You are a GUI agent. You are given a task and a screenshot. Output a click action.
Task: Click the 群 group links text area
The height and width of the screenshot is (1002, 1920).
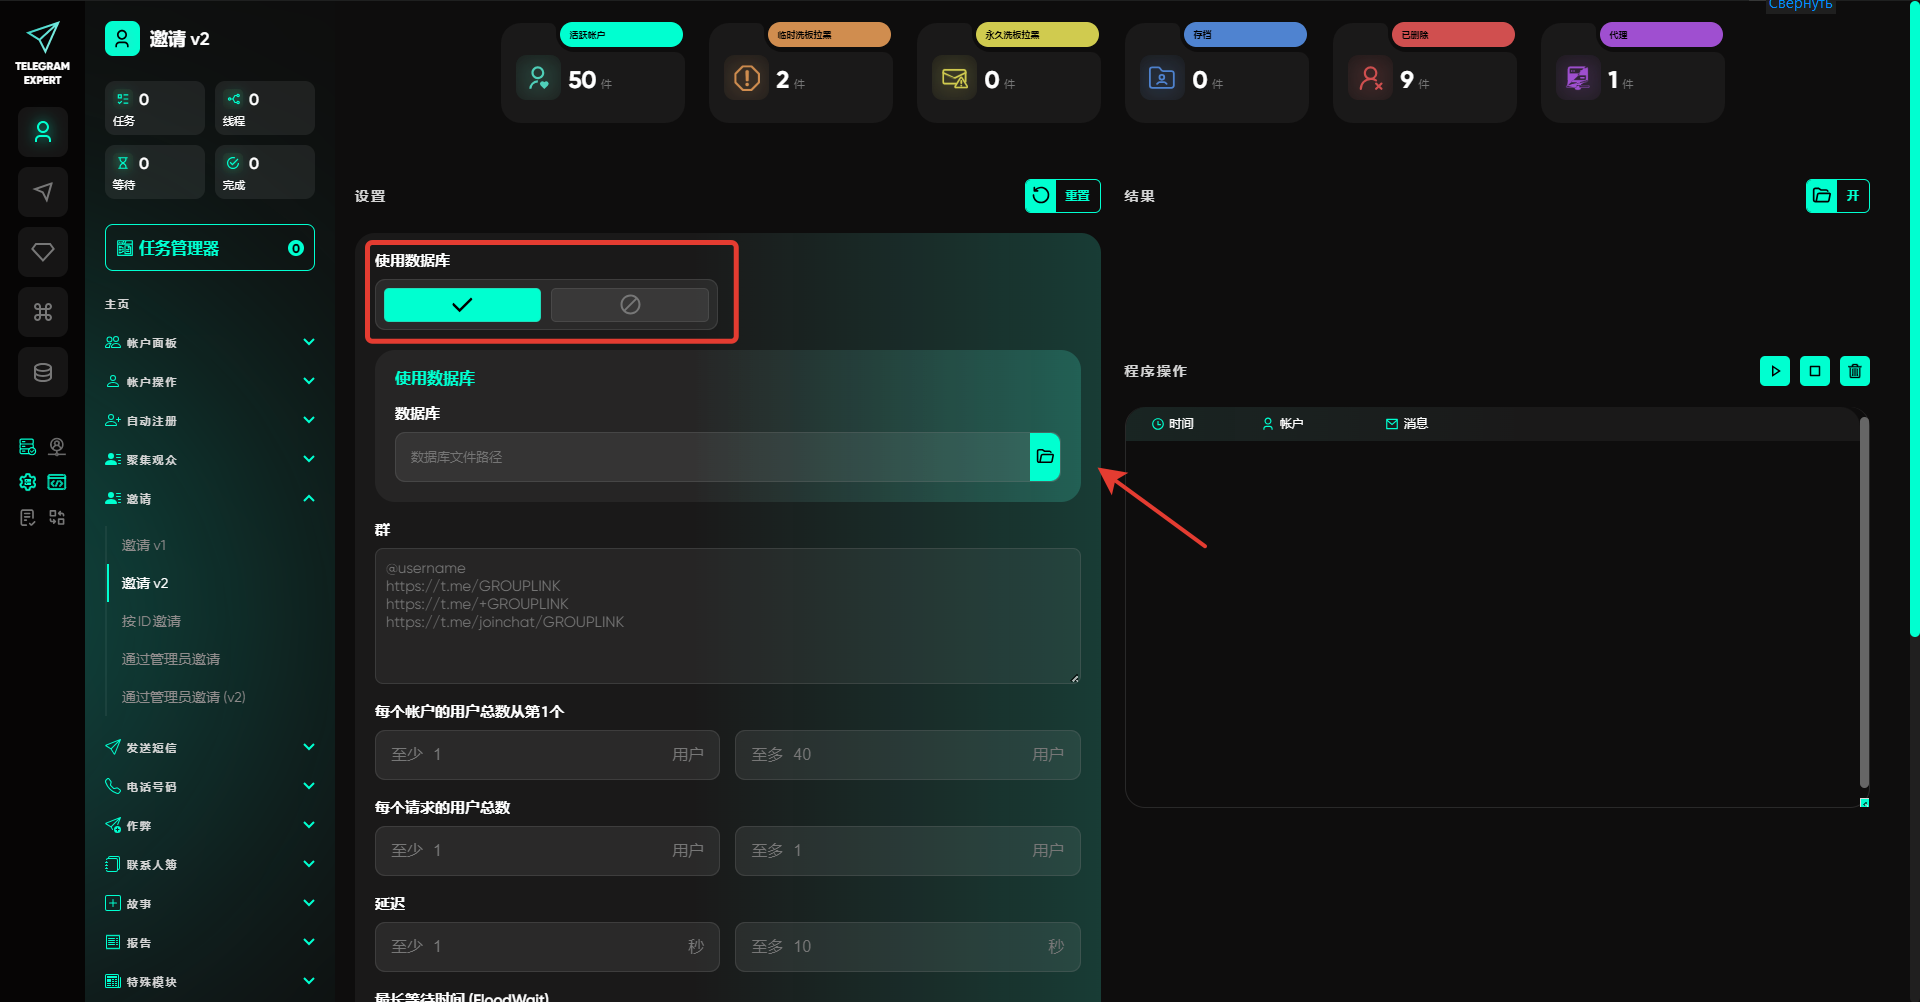(x=727, y=616)
